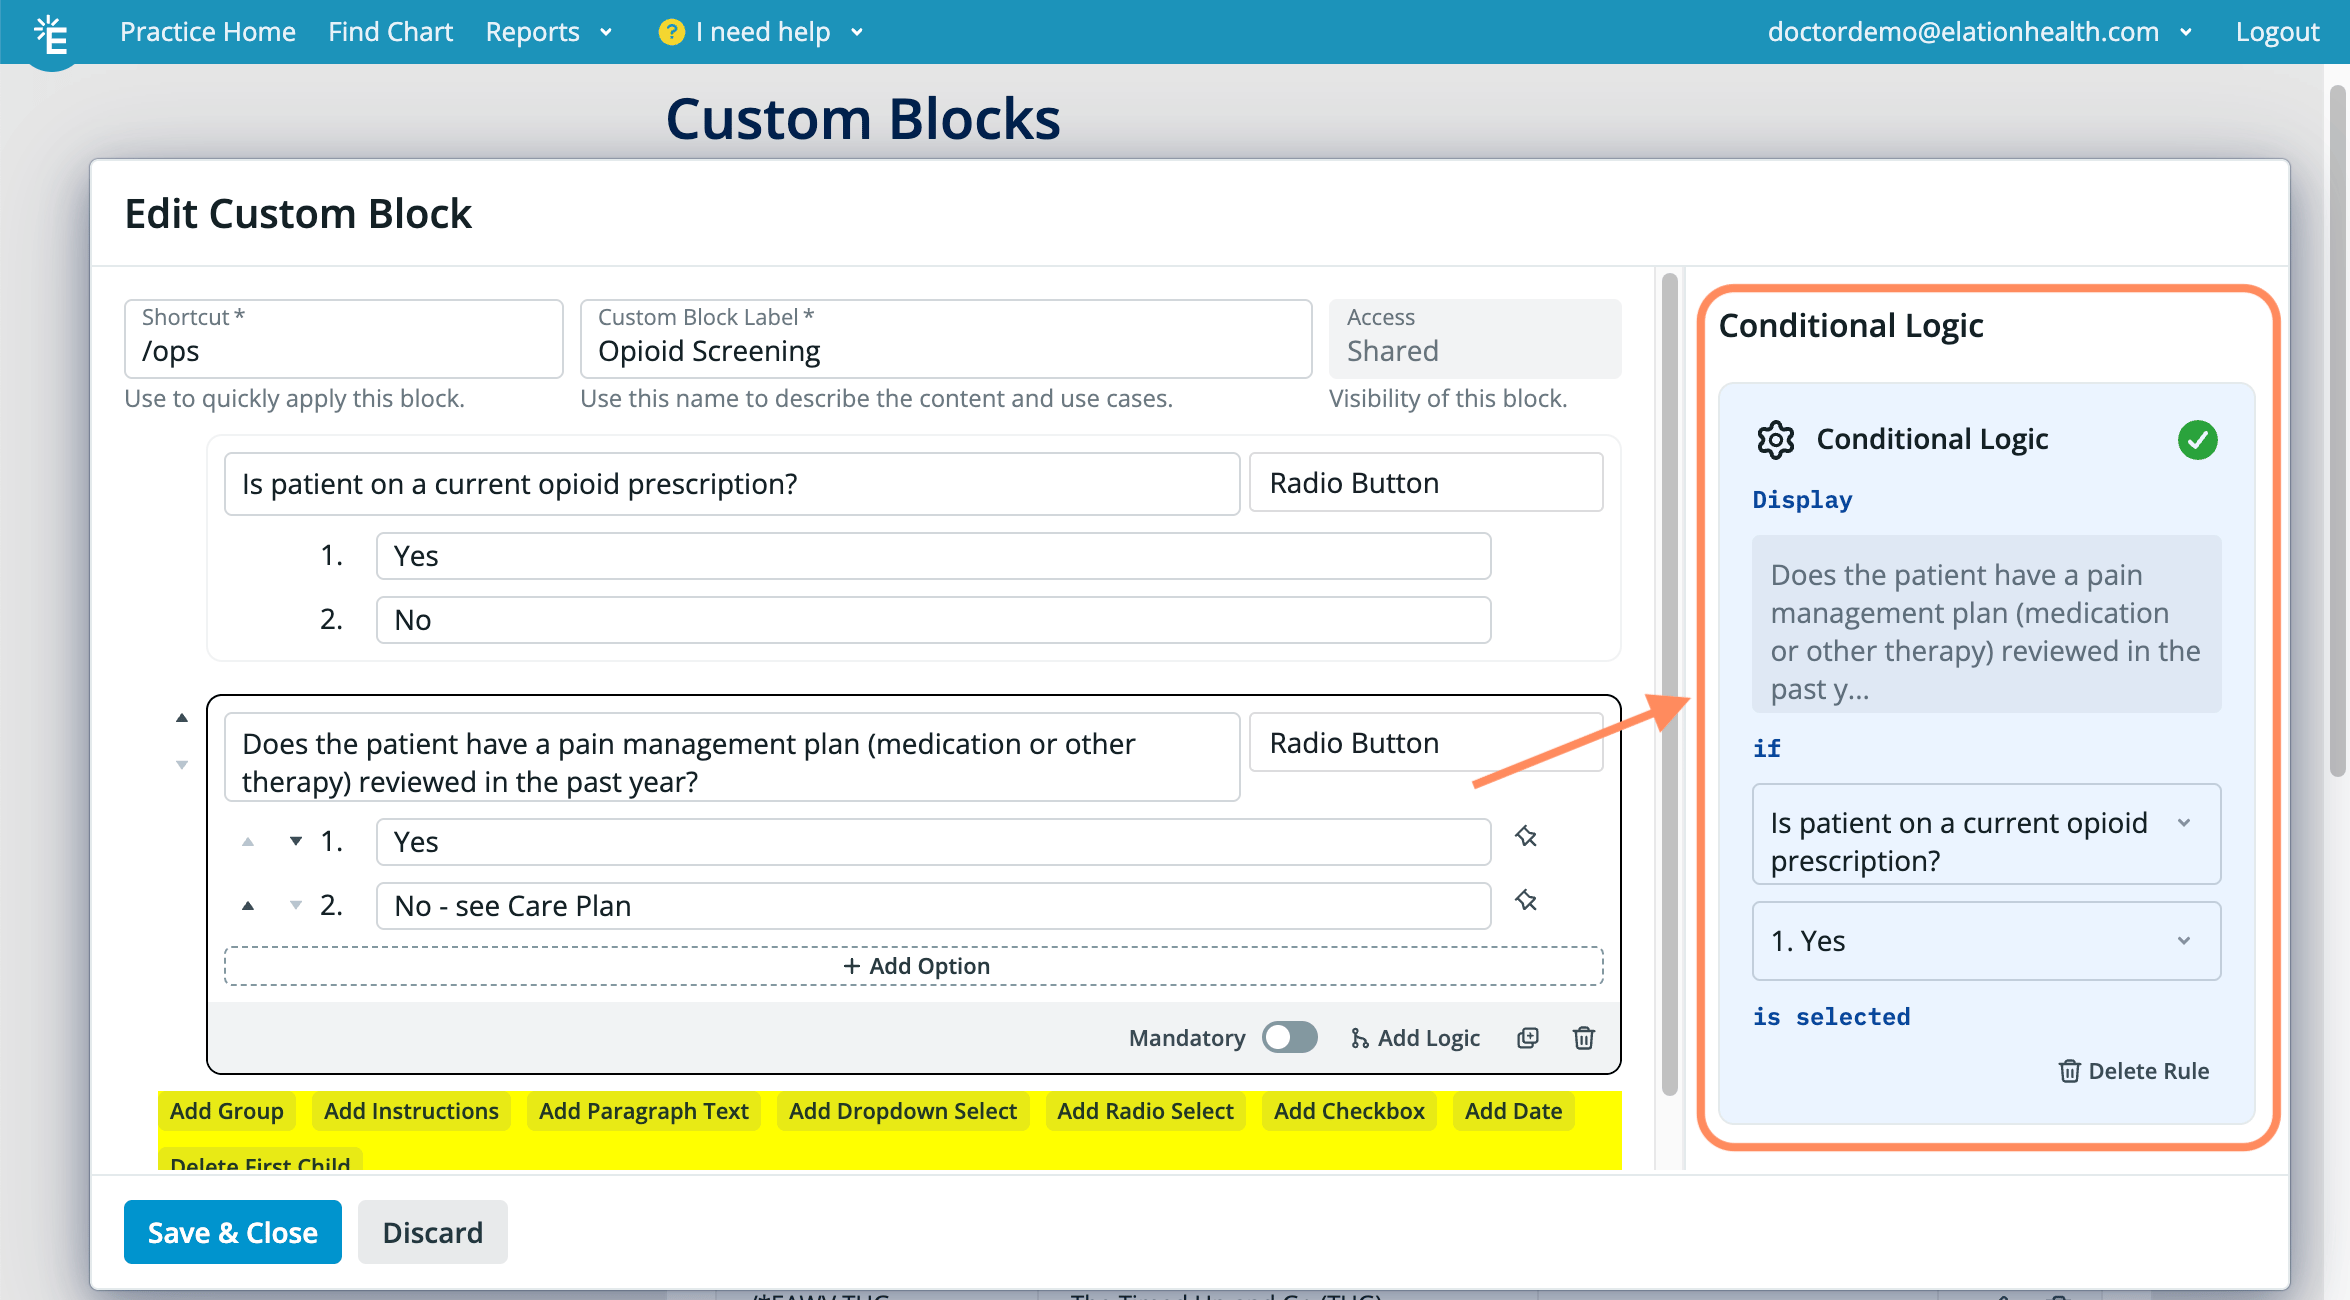Move option 2 No - see Care Plan up

pos(248,906)
